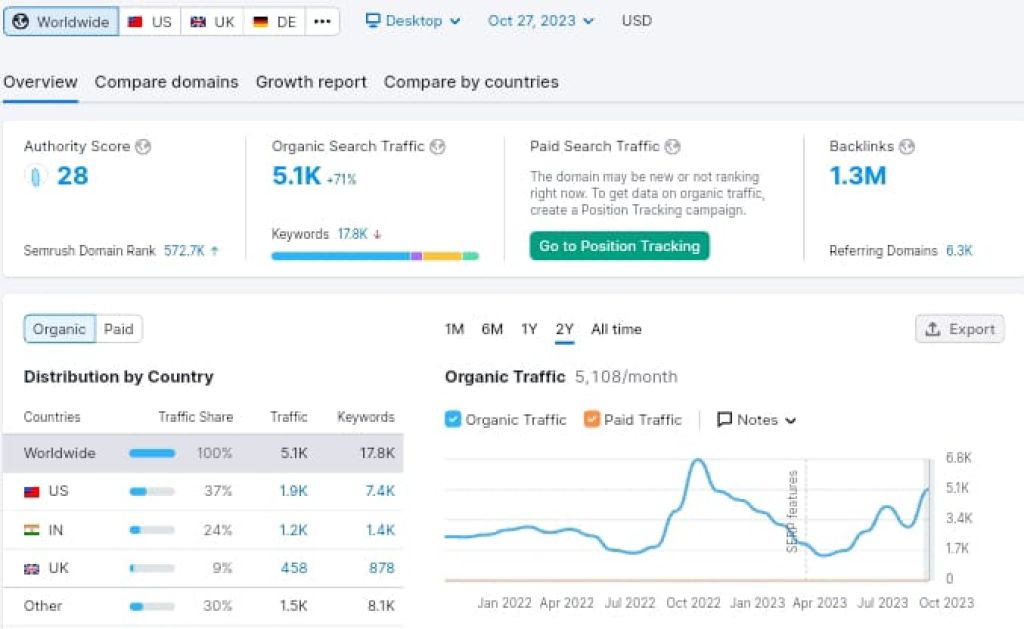Viewport: 1024px width, 629px height.
Task: Select 6M time range
Action: point(492,329)
